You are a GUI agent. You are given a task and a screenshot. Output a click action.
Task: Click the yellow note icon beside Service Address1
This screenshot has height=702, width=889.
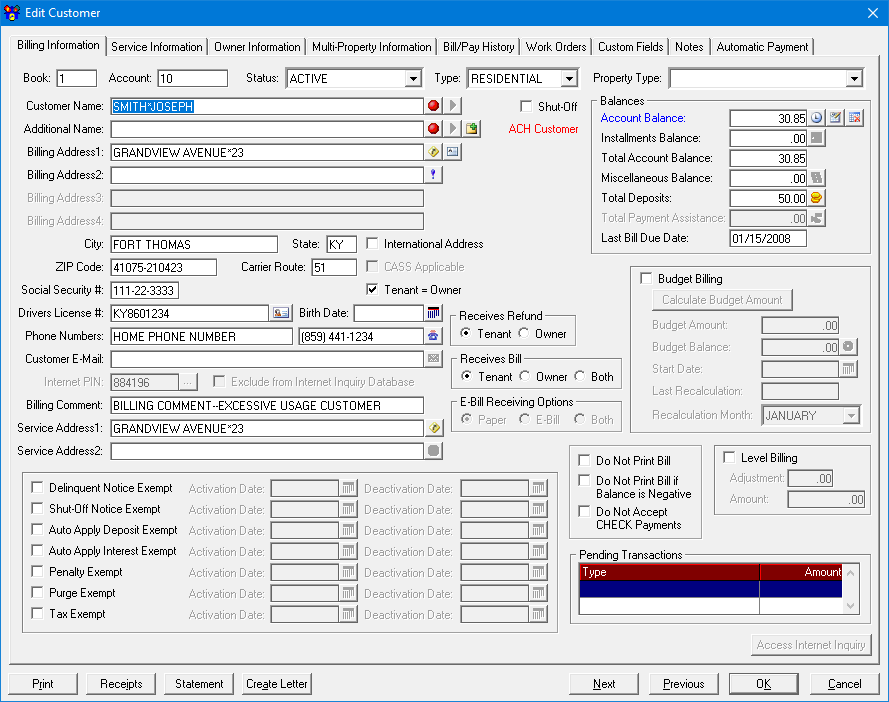pos(434,426)
